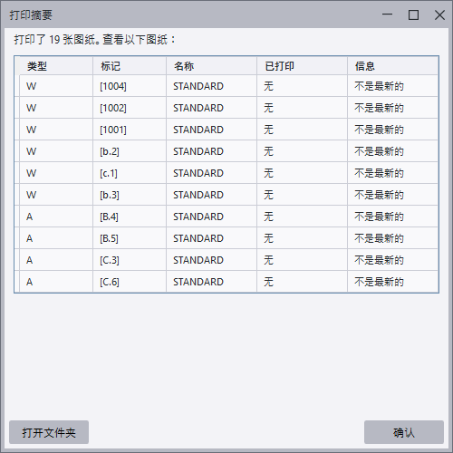Sort by the 标记 column header
The width and height of the screenshot is (453, 453).
click(129, 66)
